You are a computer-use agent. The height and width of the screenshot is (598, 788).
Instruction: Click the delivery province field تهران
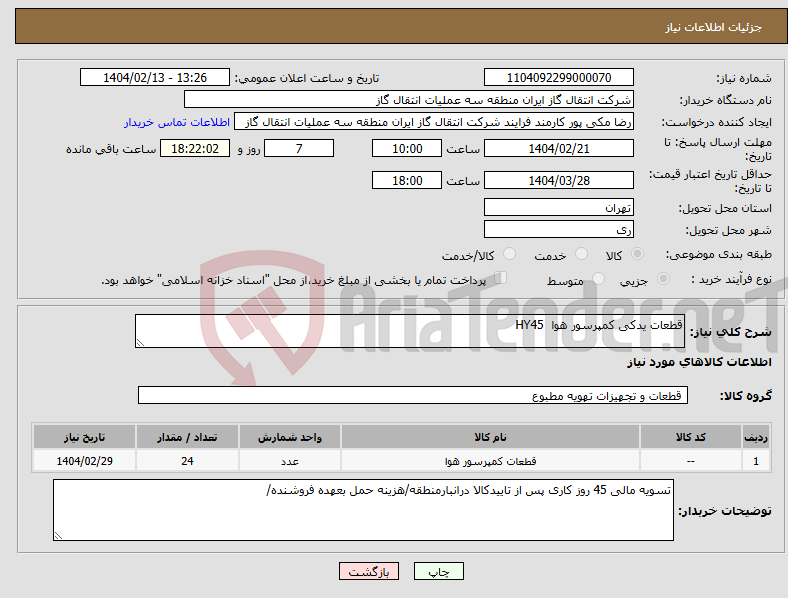click(559, 208)
